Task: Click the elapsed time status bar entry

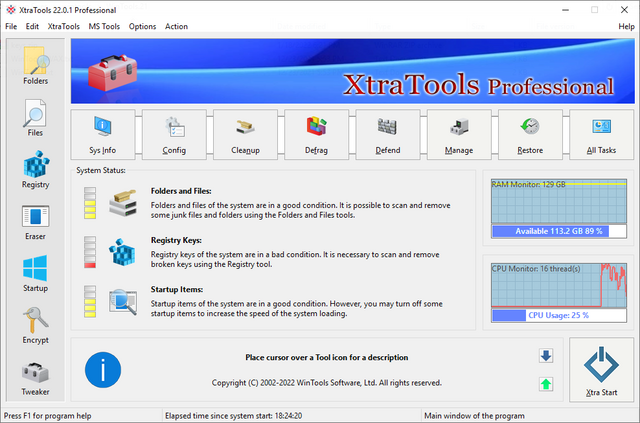Action: (234, 416)
